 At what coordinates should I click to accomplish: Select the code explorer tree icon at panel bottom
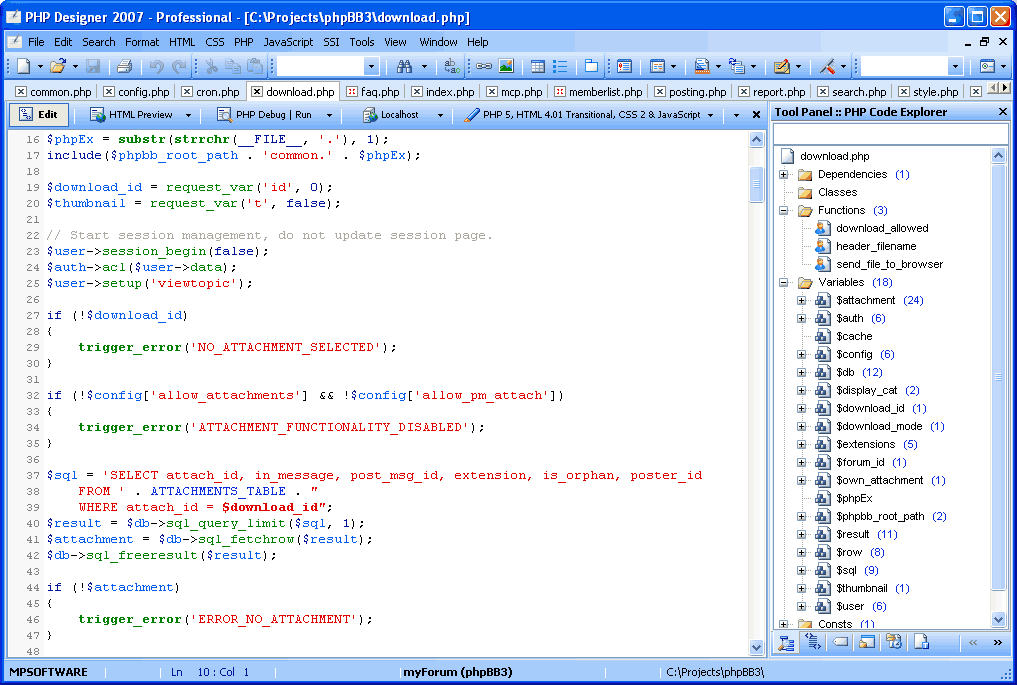(787, 642)
